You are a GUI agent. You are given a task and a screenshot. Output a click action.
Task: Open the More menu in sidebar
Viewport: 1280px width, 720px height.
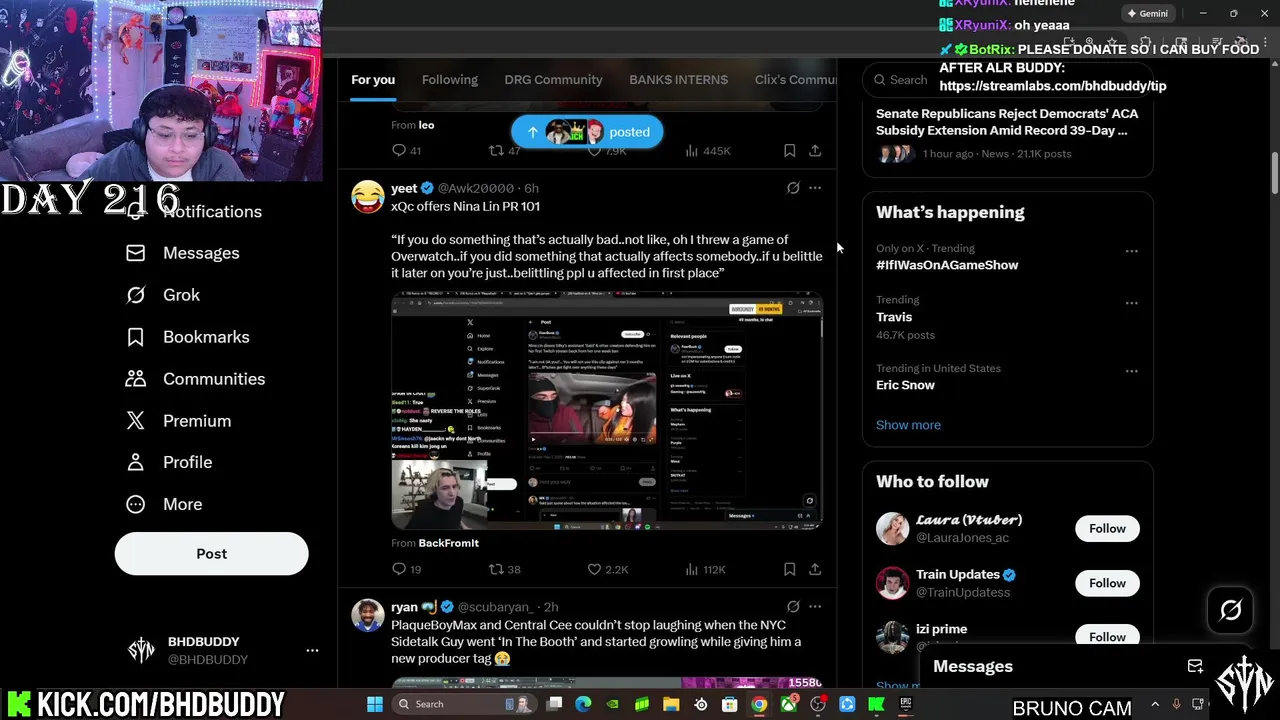coord(182,504)
